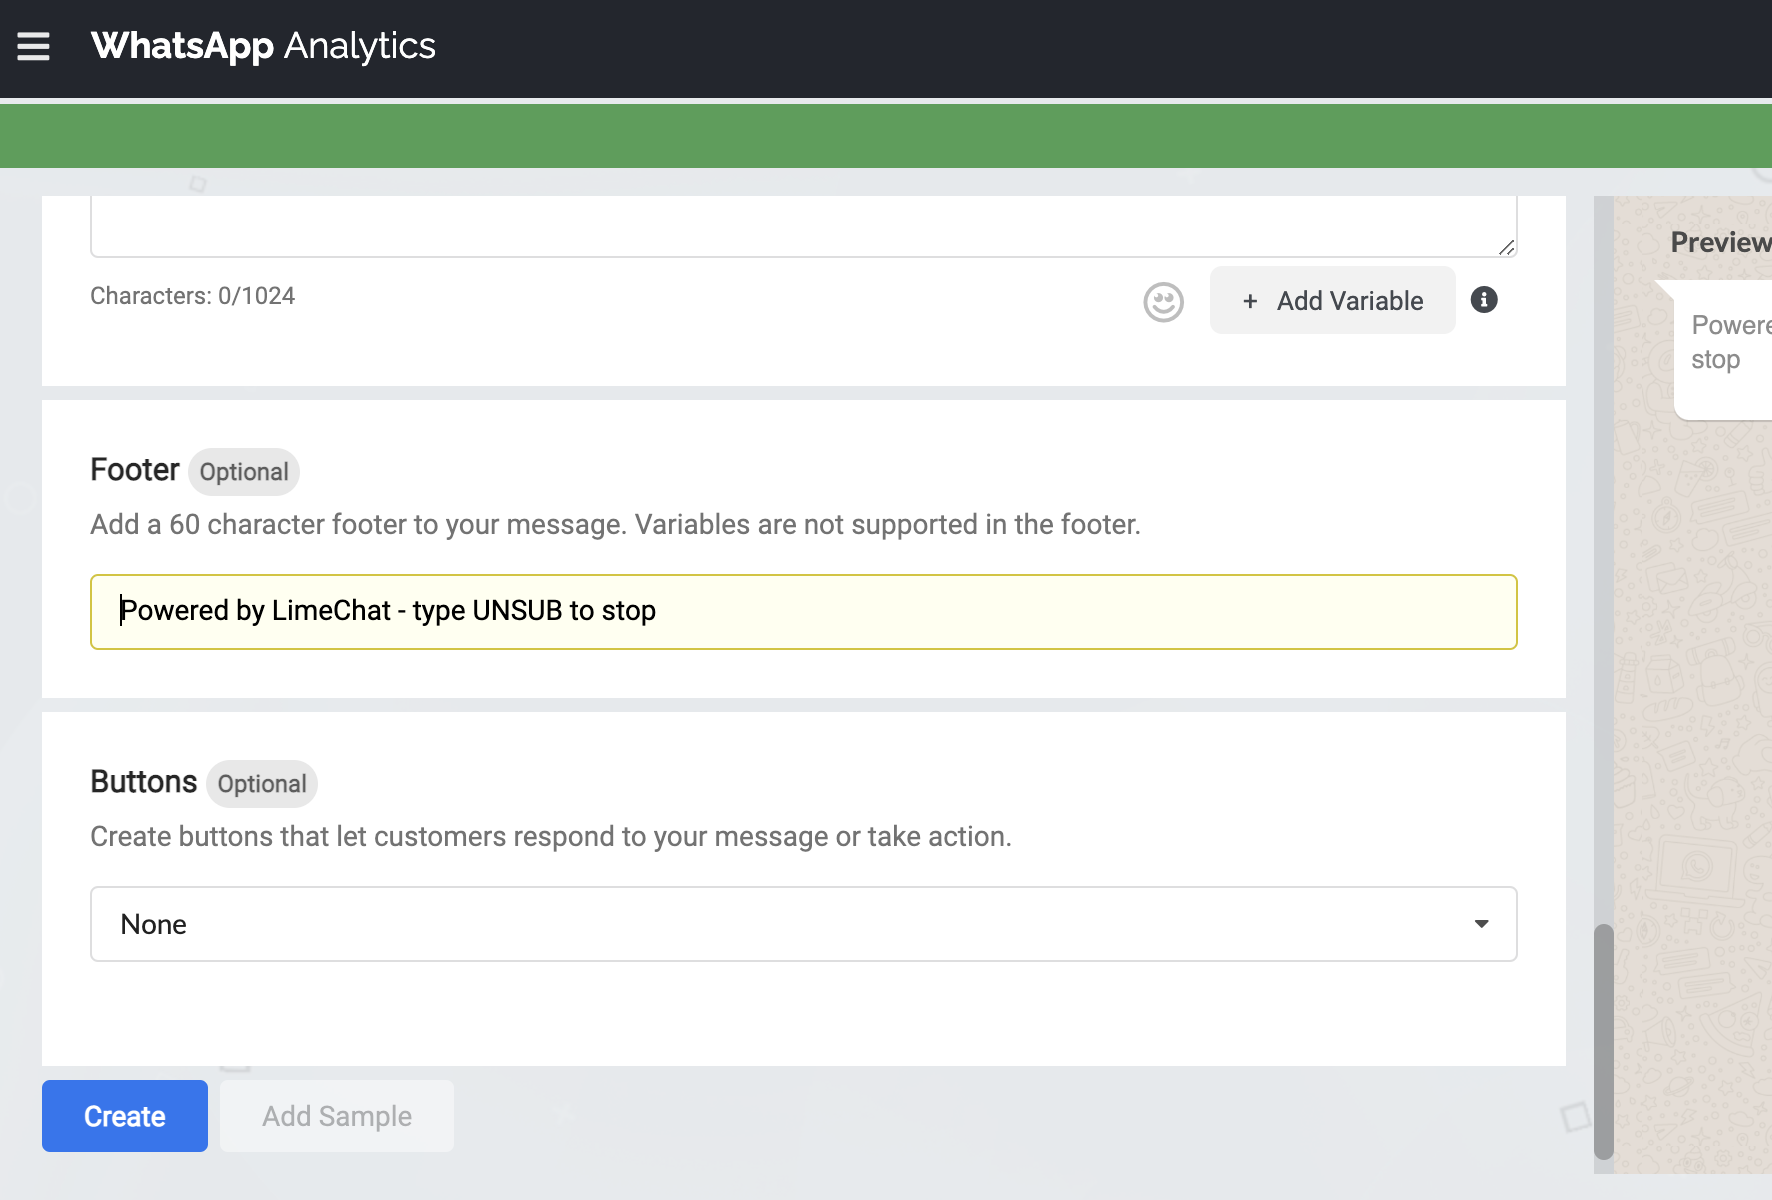Click the Add Sample button
1772x1200 pixels.
pyautogui.click(x=337, y=1116)
